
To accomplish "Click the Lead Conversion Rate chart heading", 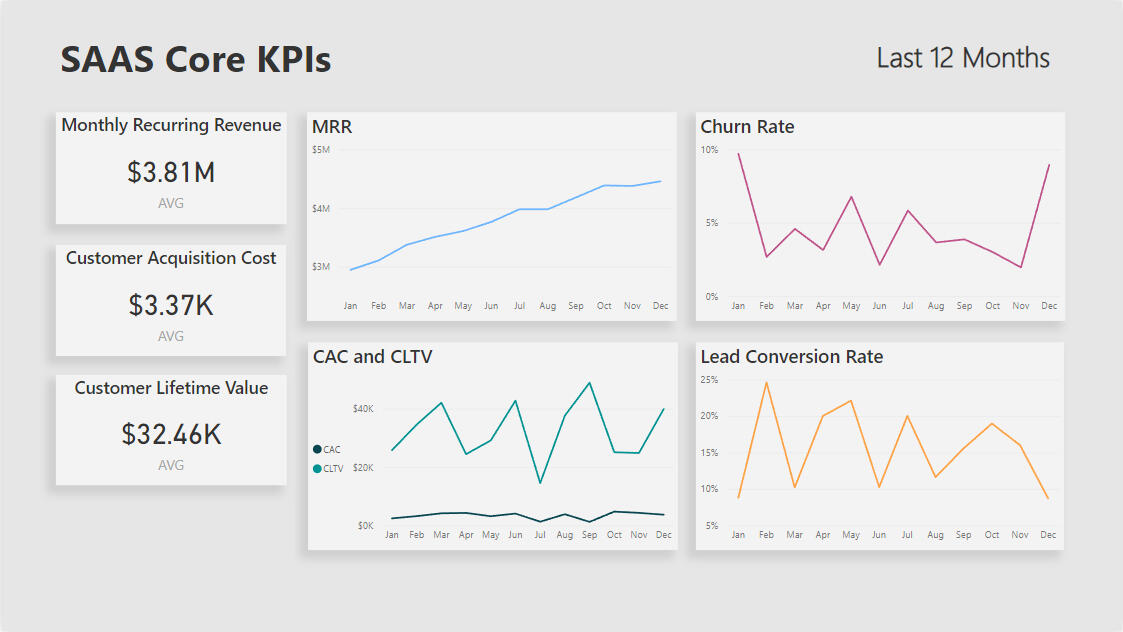I will tap(791, 357).
